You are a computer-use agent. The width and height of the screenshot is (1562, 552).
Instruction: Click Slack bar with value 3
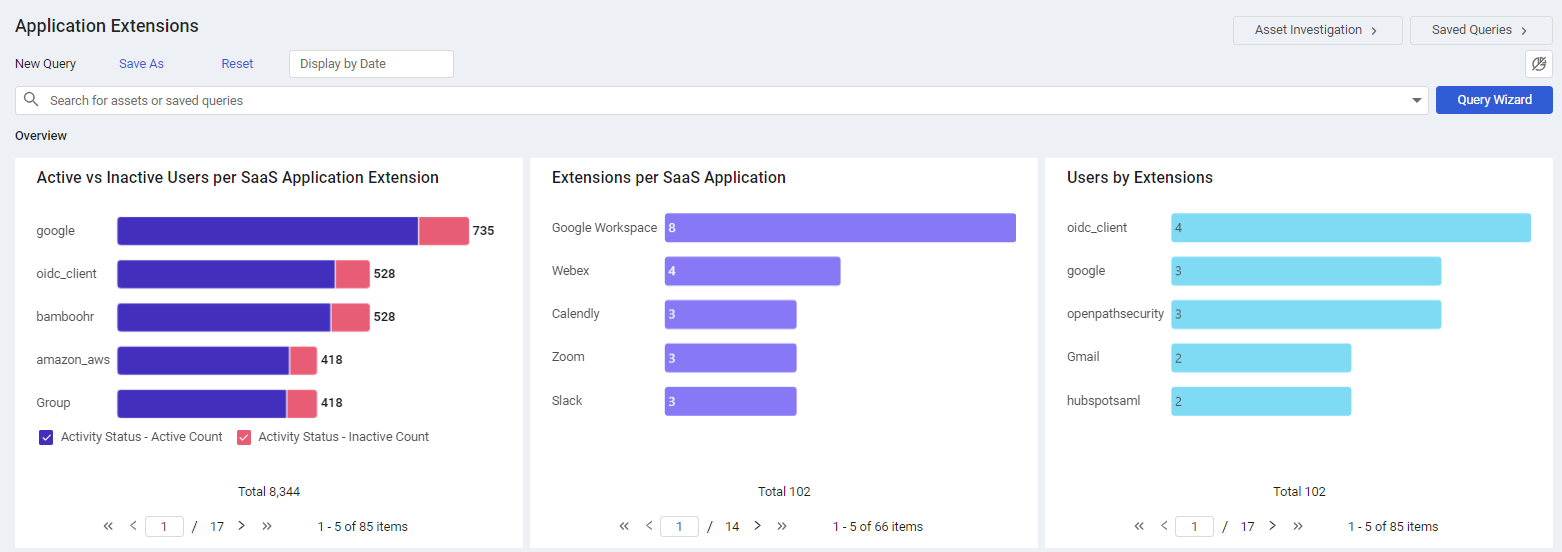click(x=730, y=401)
